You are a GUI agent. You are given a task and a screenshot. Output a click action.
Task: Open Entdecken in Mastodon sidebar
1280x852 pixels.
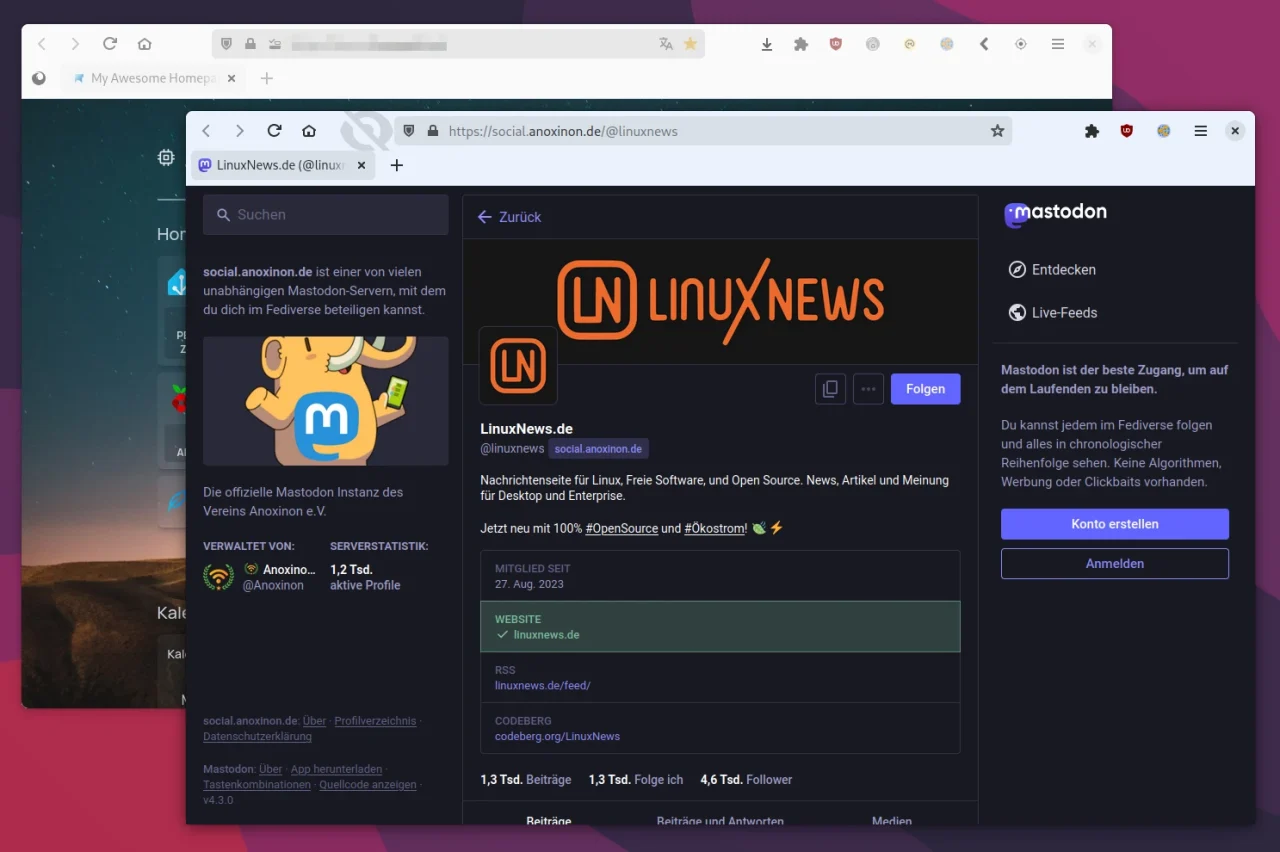[x=1052, y=270]
